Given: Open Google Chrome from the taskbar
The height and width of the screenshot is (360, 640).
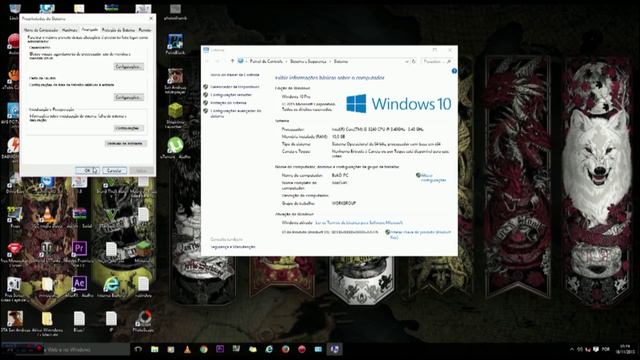Looking at the screenshot, I should point(204,349).
